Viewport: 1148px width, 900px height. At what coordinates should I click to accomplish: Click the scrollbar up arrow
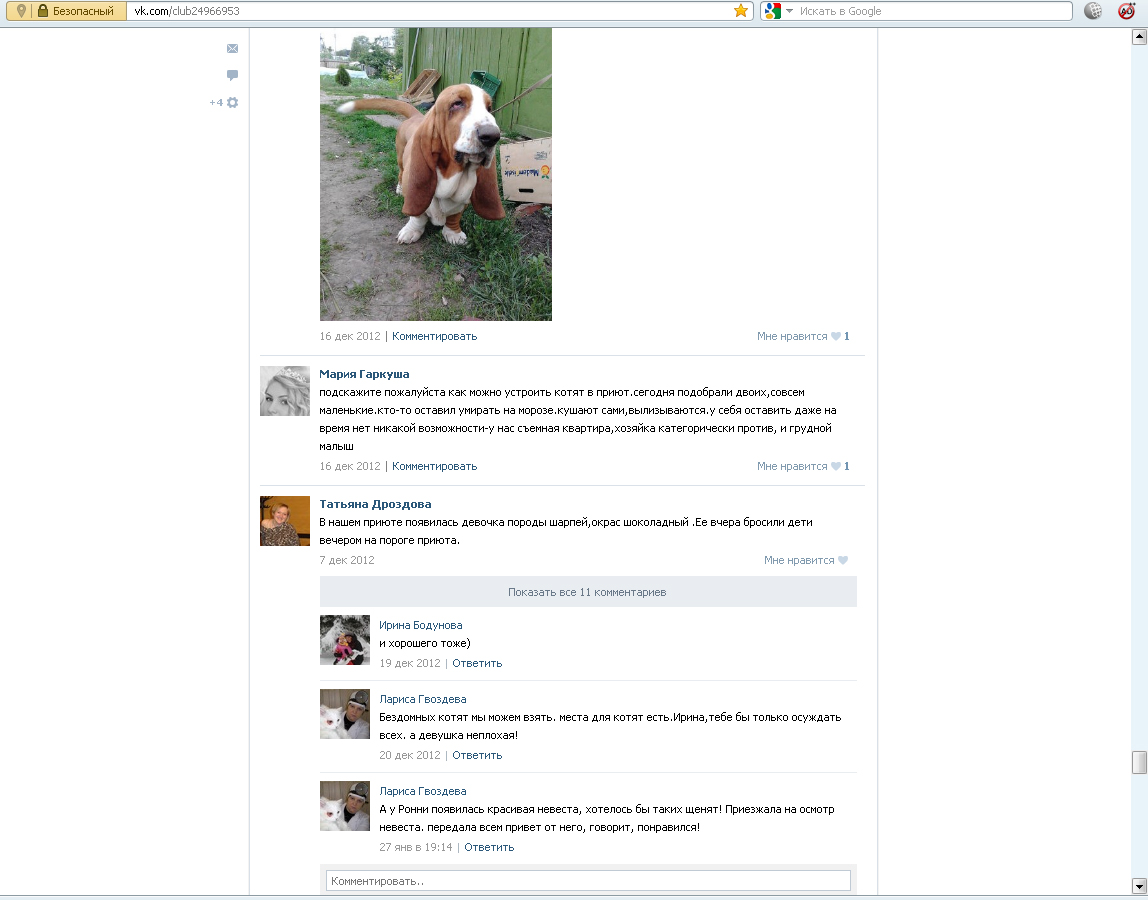1139,37
